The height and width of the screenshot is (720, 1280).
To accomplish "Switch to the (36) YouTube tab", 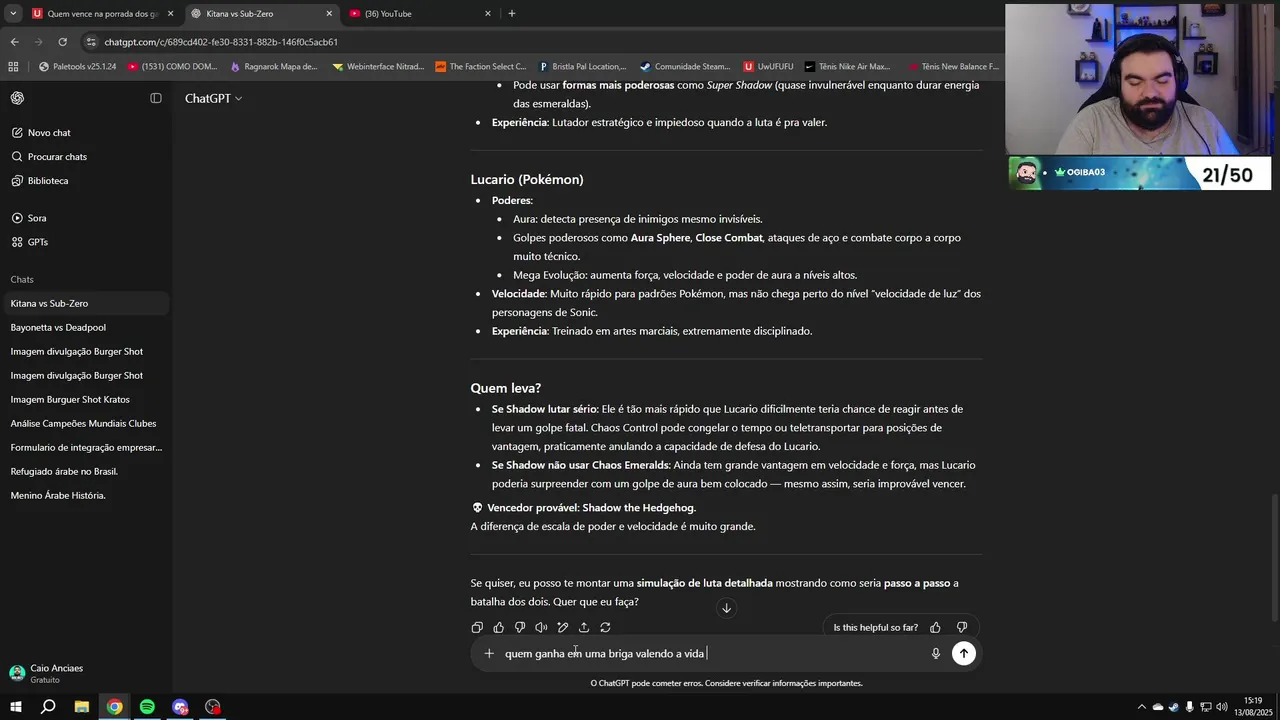I will click(x=420, y=14).
